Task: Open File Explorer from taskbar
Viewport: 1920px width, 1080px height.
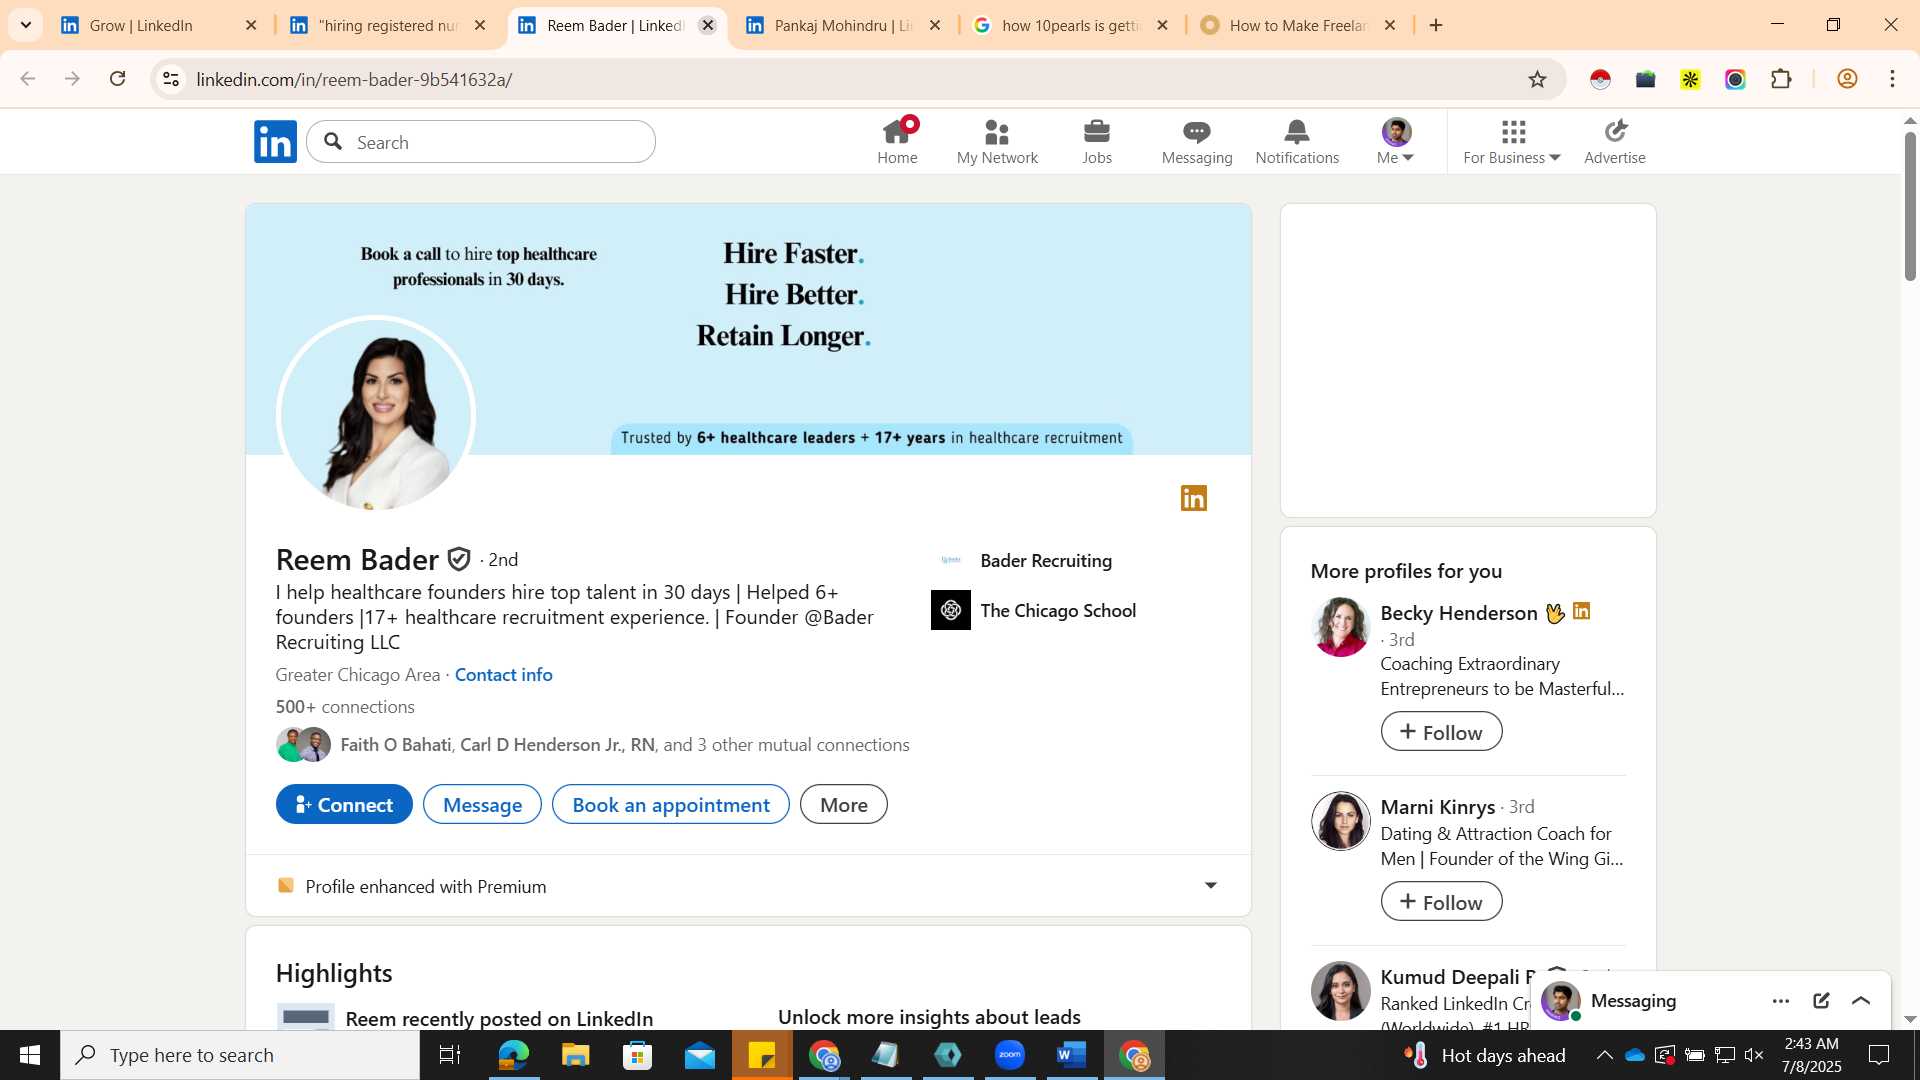Action: point(575,1055)
